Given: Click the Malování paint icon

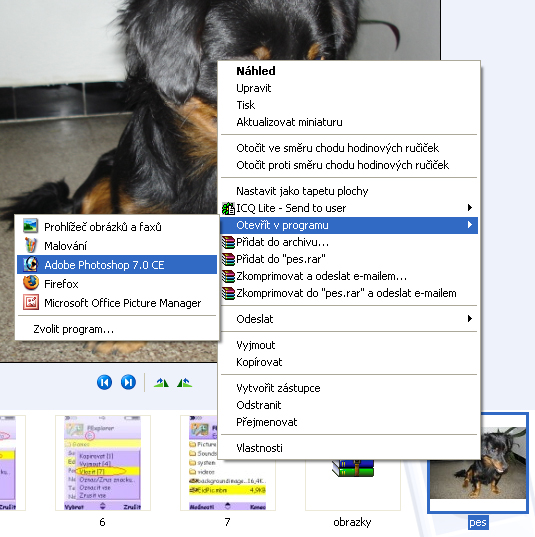Looking at the screenshot, I should [30, 245].
